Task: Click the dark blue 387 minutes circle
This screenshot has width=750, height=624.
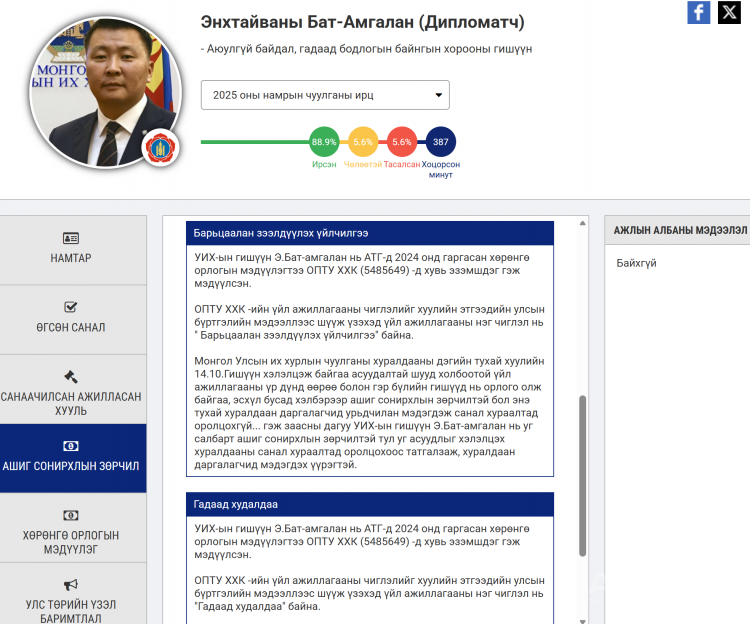Action: click(441, 142)
